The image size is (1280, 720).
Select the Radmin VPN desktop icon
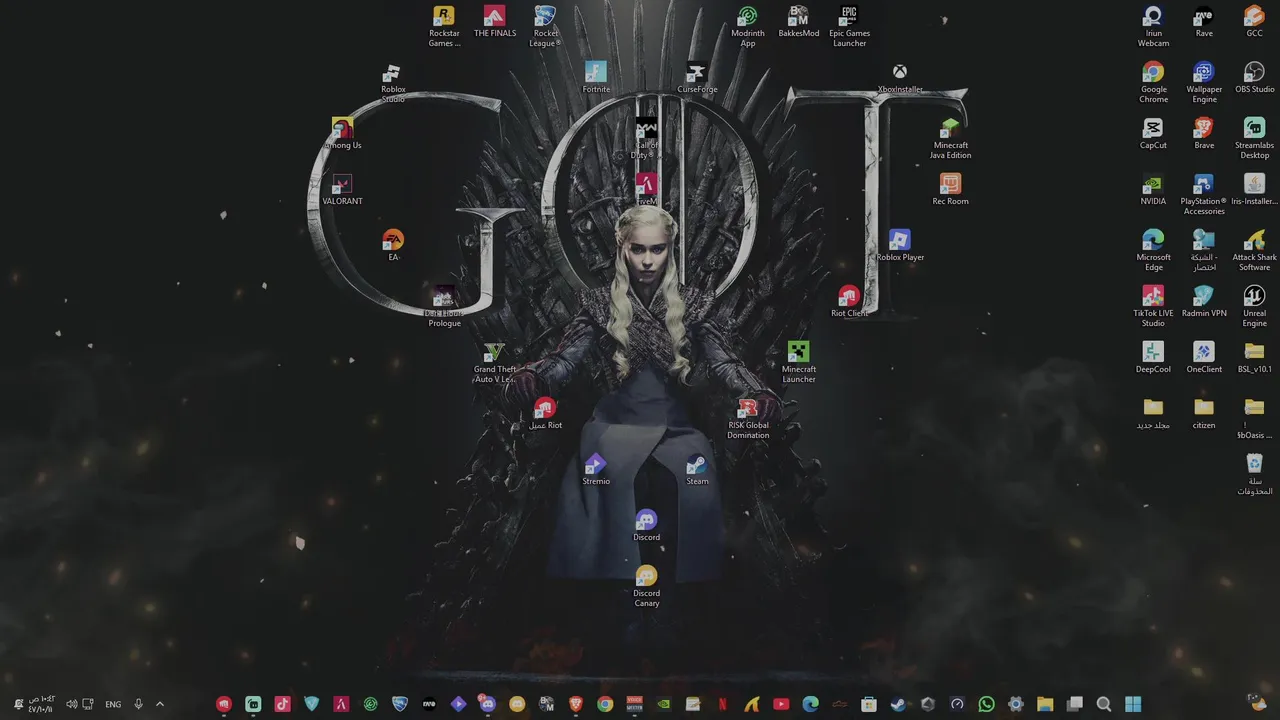[1204, 302]
